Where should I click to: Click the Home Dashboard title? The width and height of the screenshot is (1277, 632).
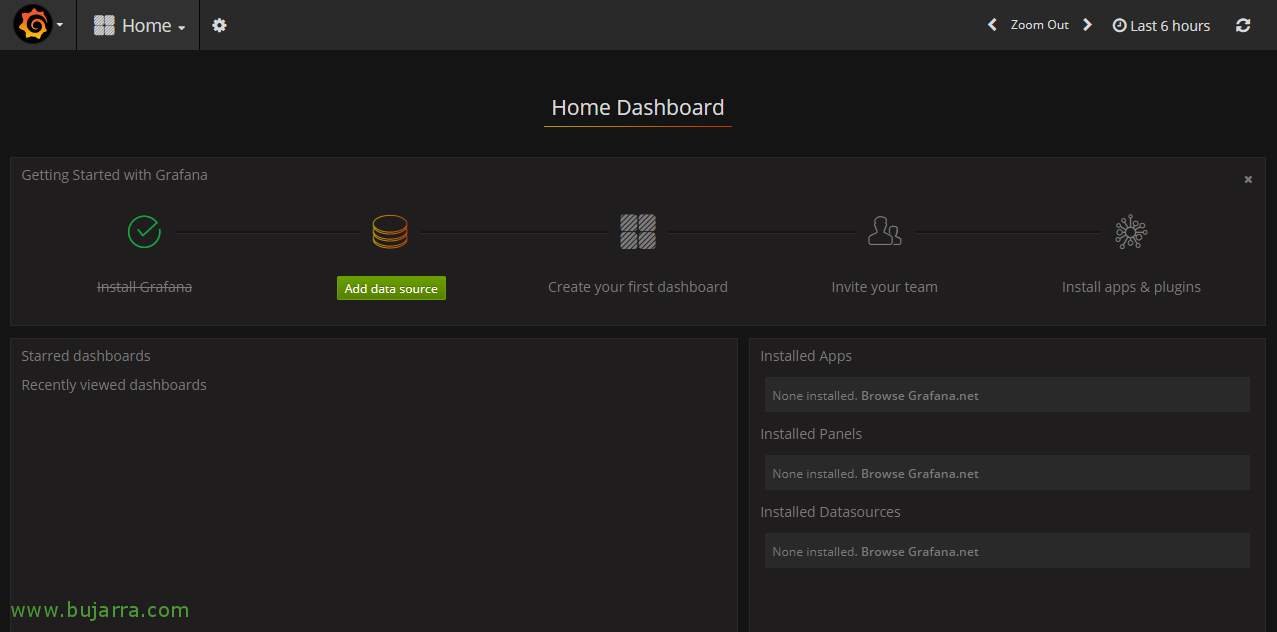pyautogui.click(x=638, y=108)
